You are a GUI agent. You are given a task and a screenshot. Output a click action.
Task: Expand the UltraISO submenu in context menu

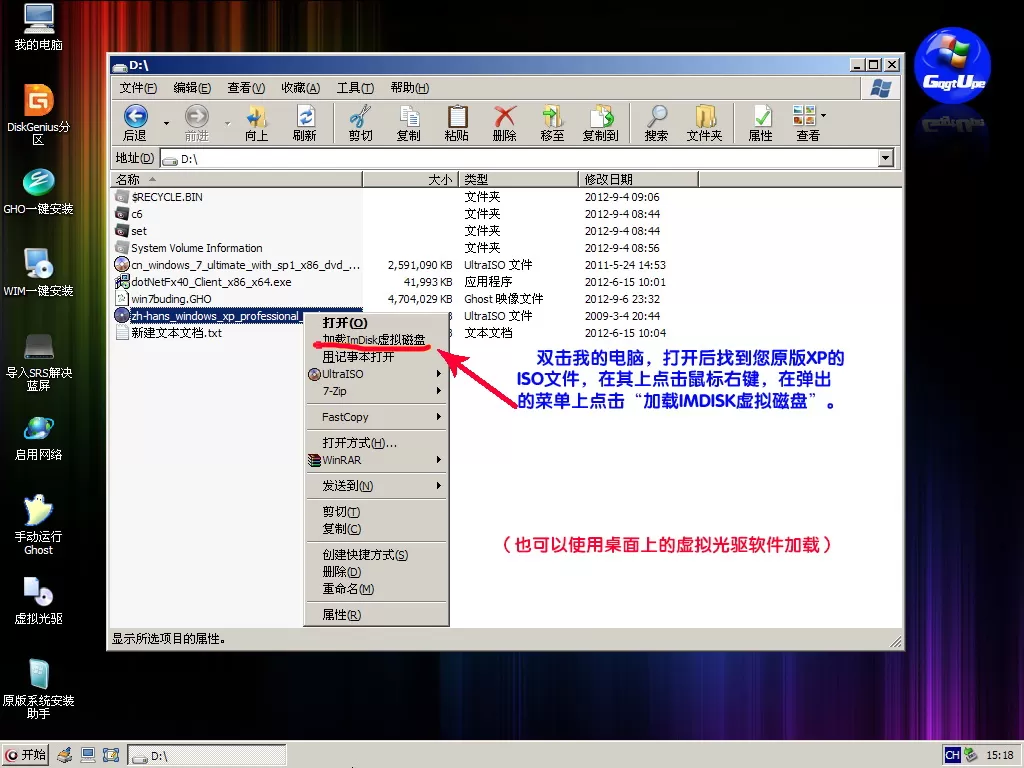coord(377,374)
